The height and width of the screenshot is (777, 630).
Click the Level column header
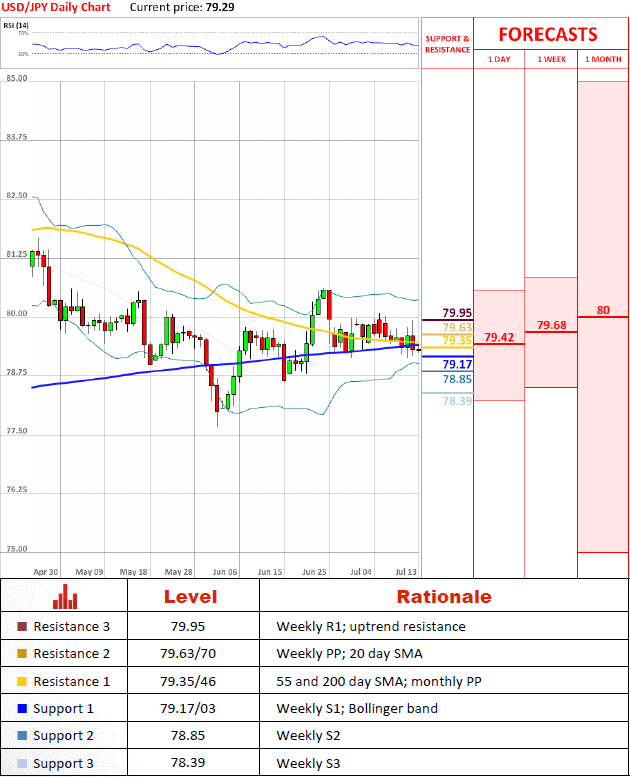[x=191, y=597]
